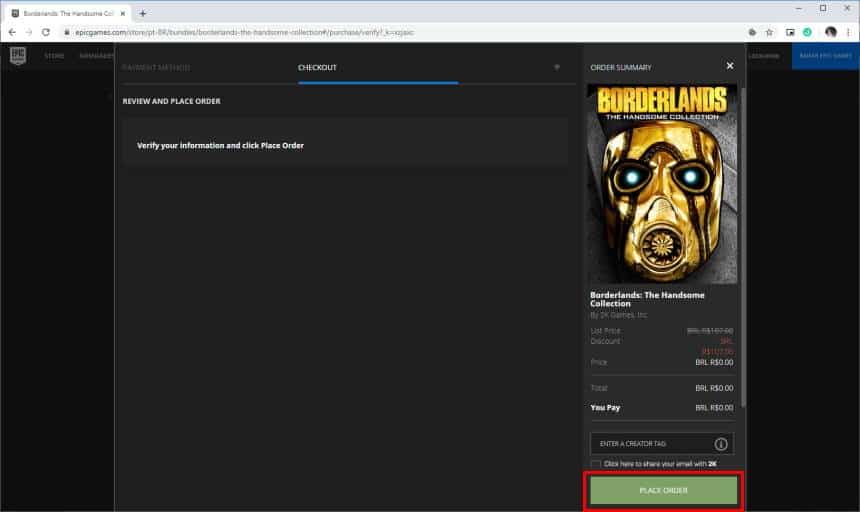Open the green round extension icon
This screenshot has height=512, width=860.
coord(807,32)
